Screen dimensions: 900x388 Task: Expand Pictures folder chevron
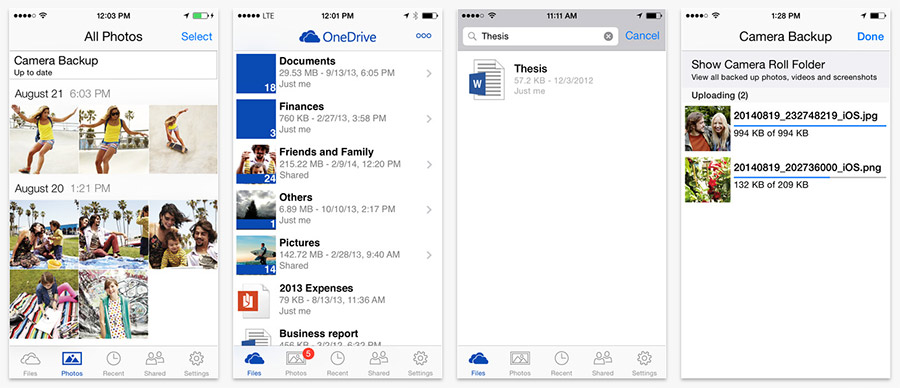pos(429,255)
